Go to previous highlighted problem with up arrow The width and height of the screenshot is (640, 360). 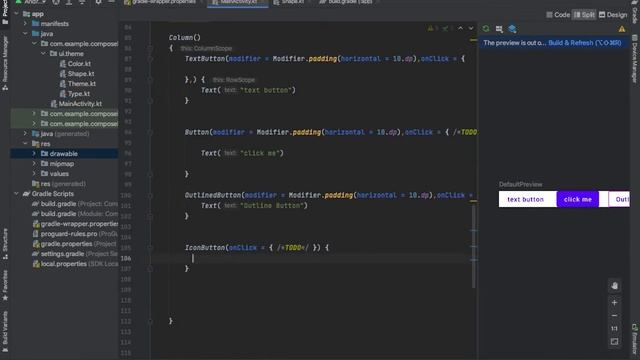point(460,28)
